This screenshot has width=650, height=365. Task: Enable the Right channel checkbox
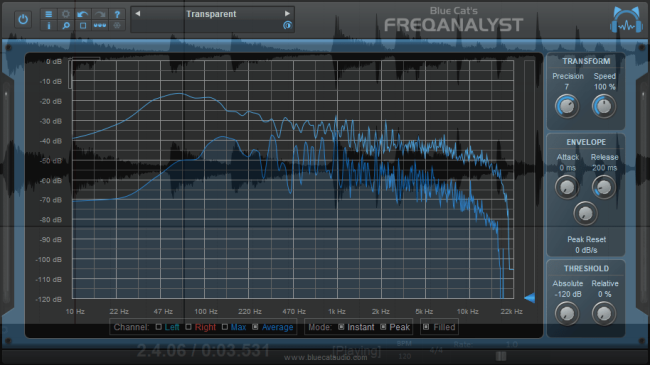coord(189,327)
